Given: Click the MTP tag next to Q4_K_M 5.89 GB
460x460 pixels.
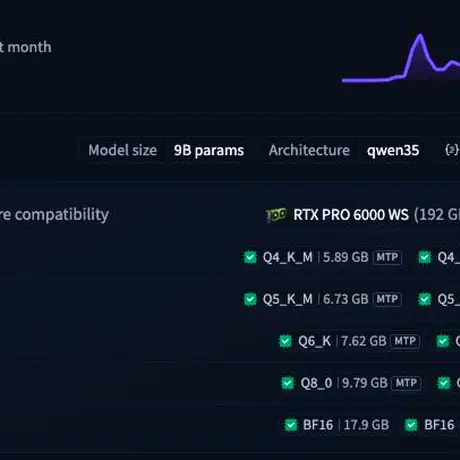Looking at the screenshot, I should (x=387, y=257).
